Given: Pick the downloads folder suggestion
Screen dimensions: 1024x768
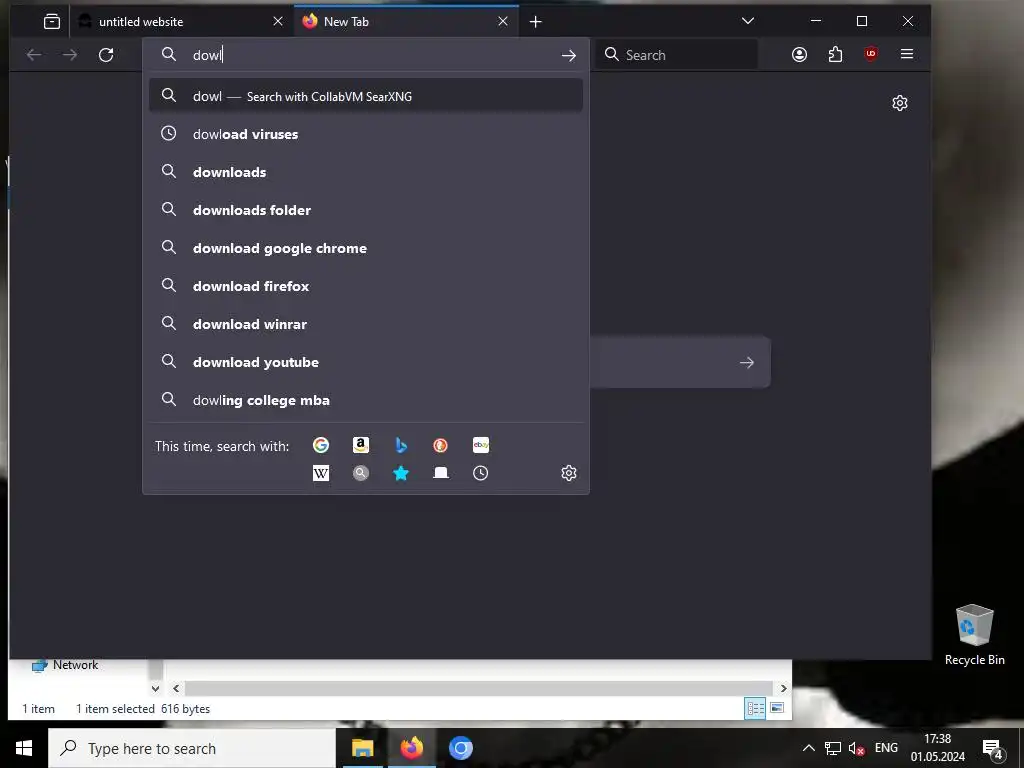Looking at the screenshot, I should point(366,210).
